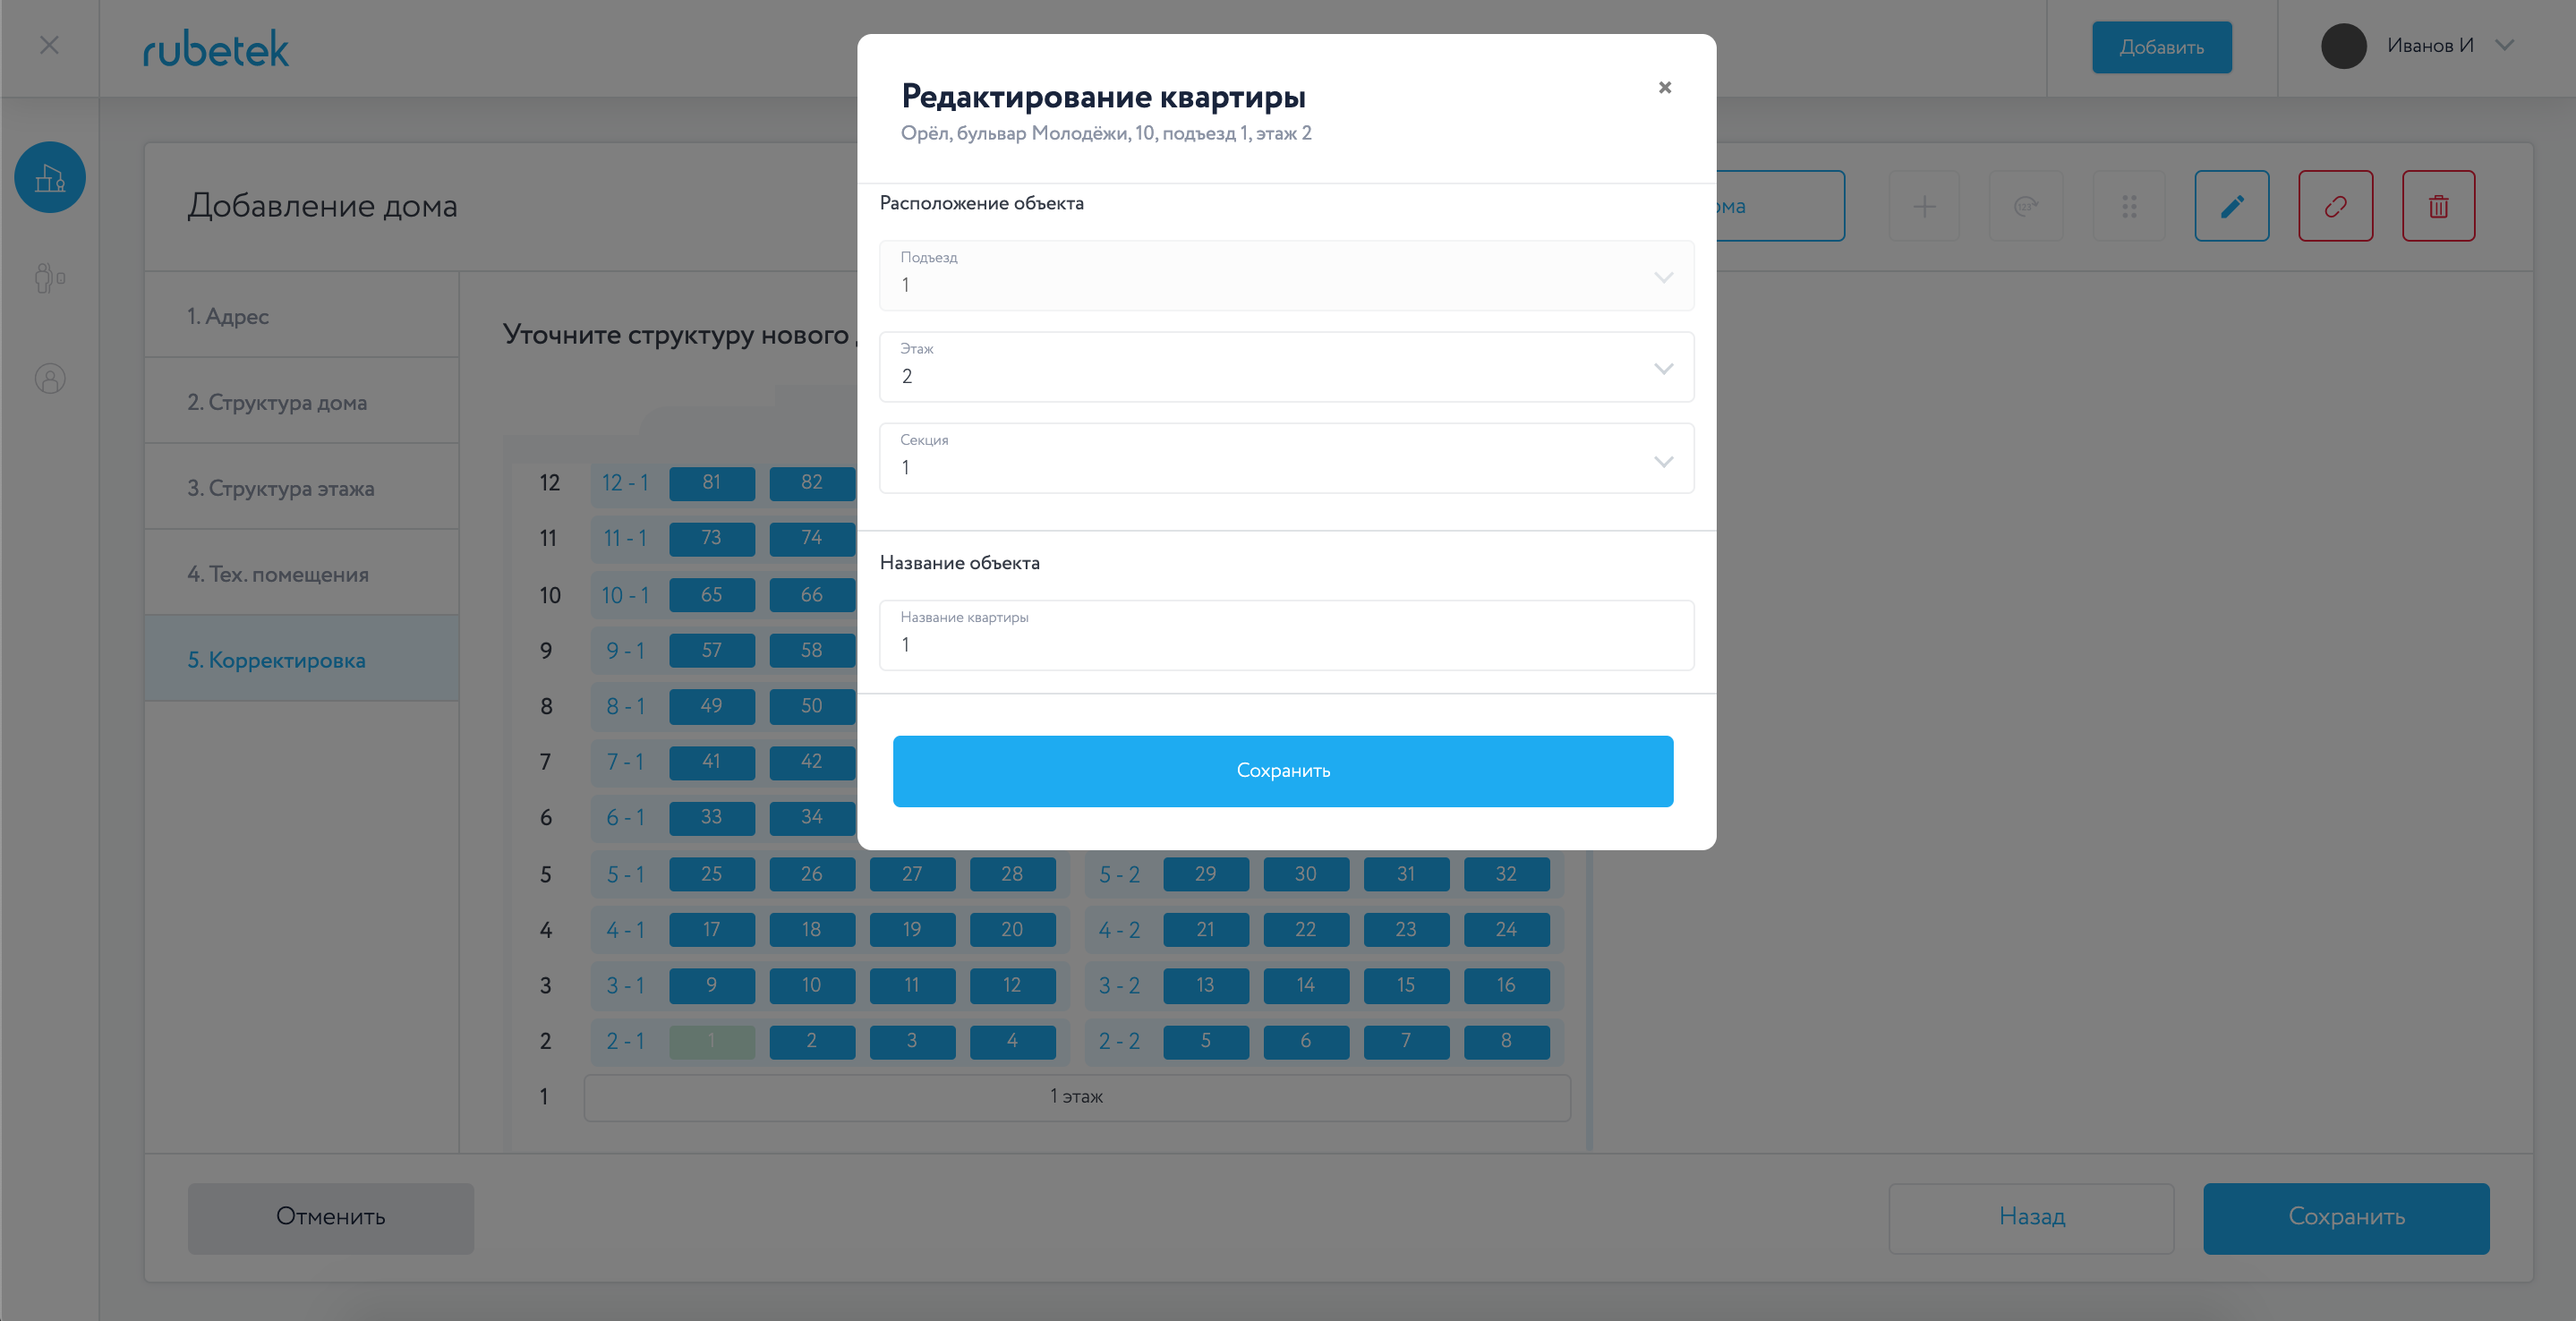Select apartment 41 on floor 7

point(711,762)
